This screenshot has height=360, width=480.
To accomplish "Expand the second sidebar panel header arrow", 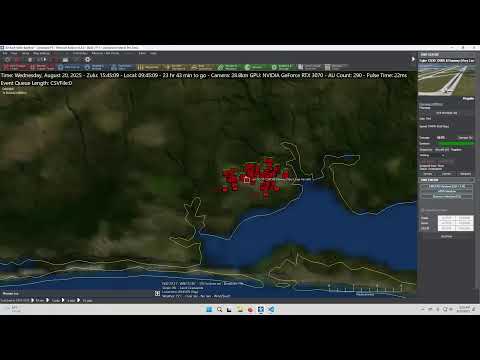I will coord(472,180).
